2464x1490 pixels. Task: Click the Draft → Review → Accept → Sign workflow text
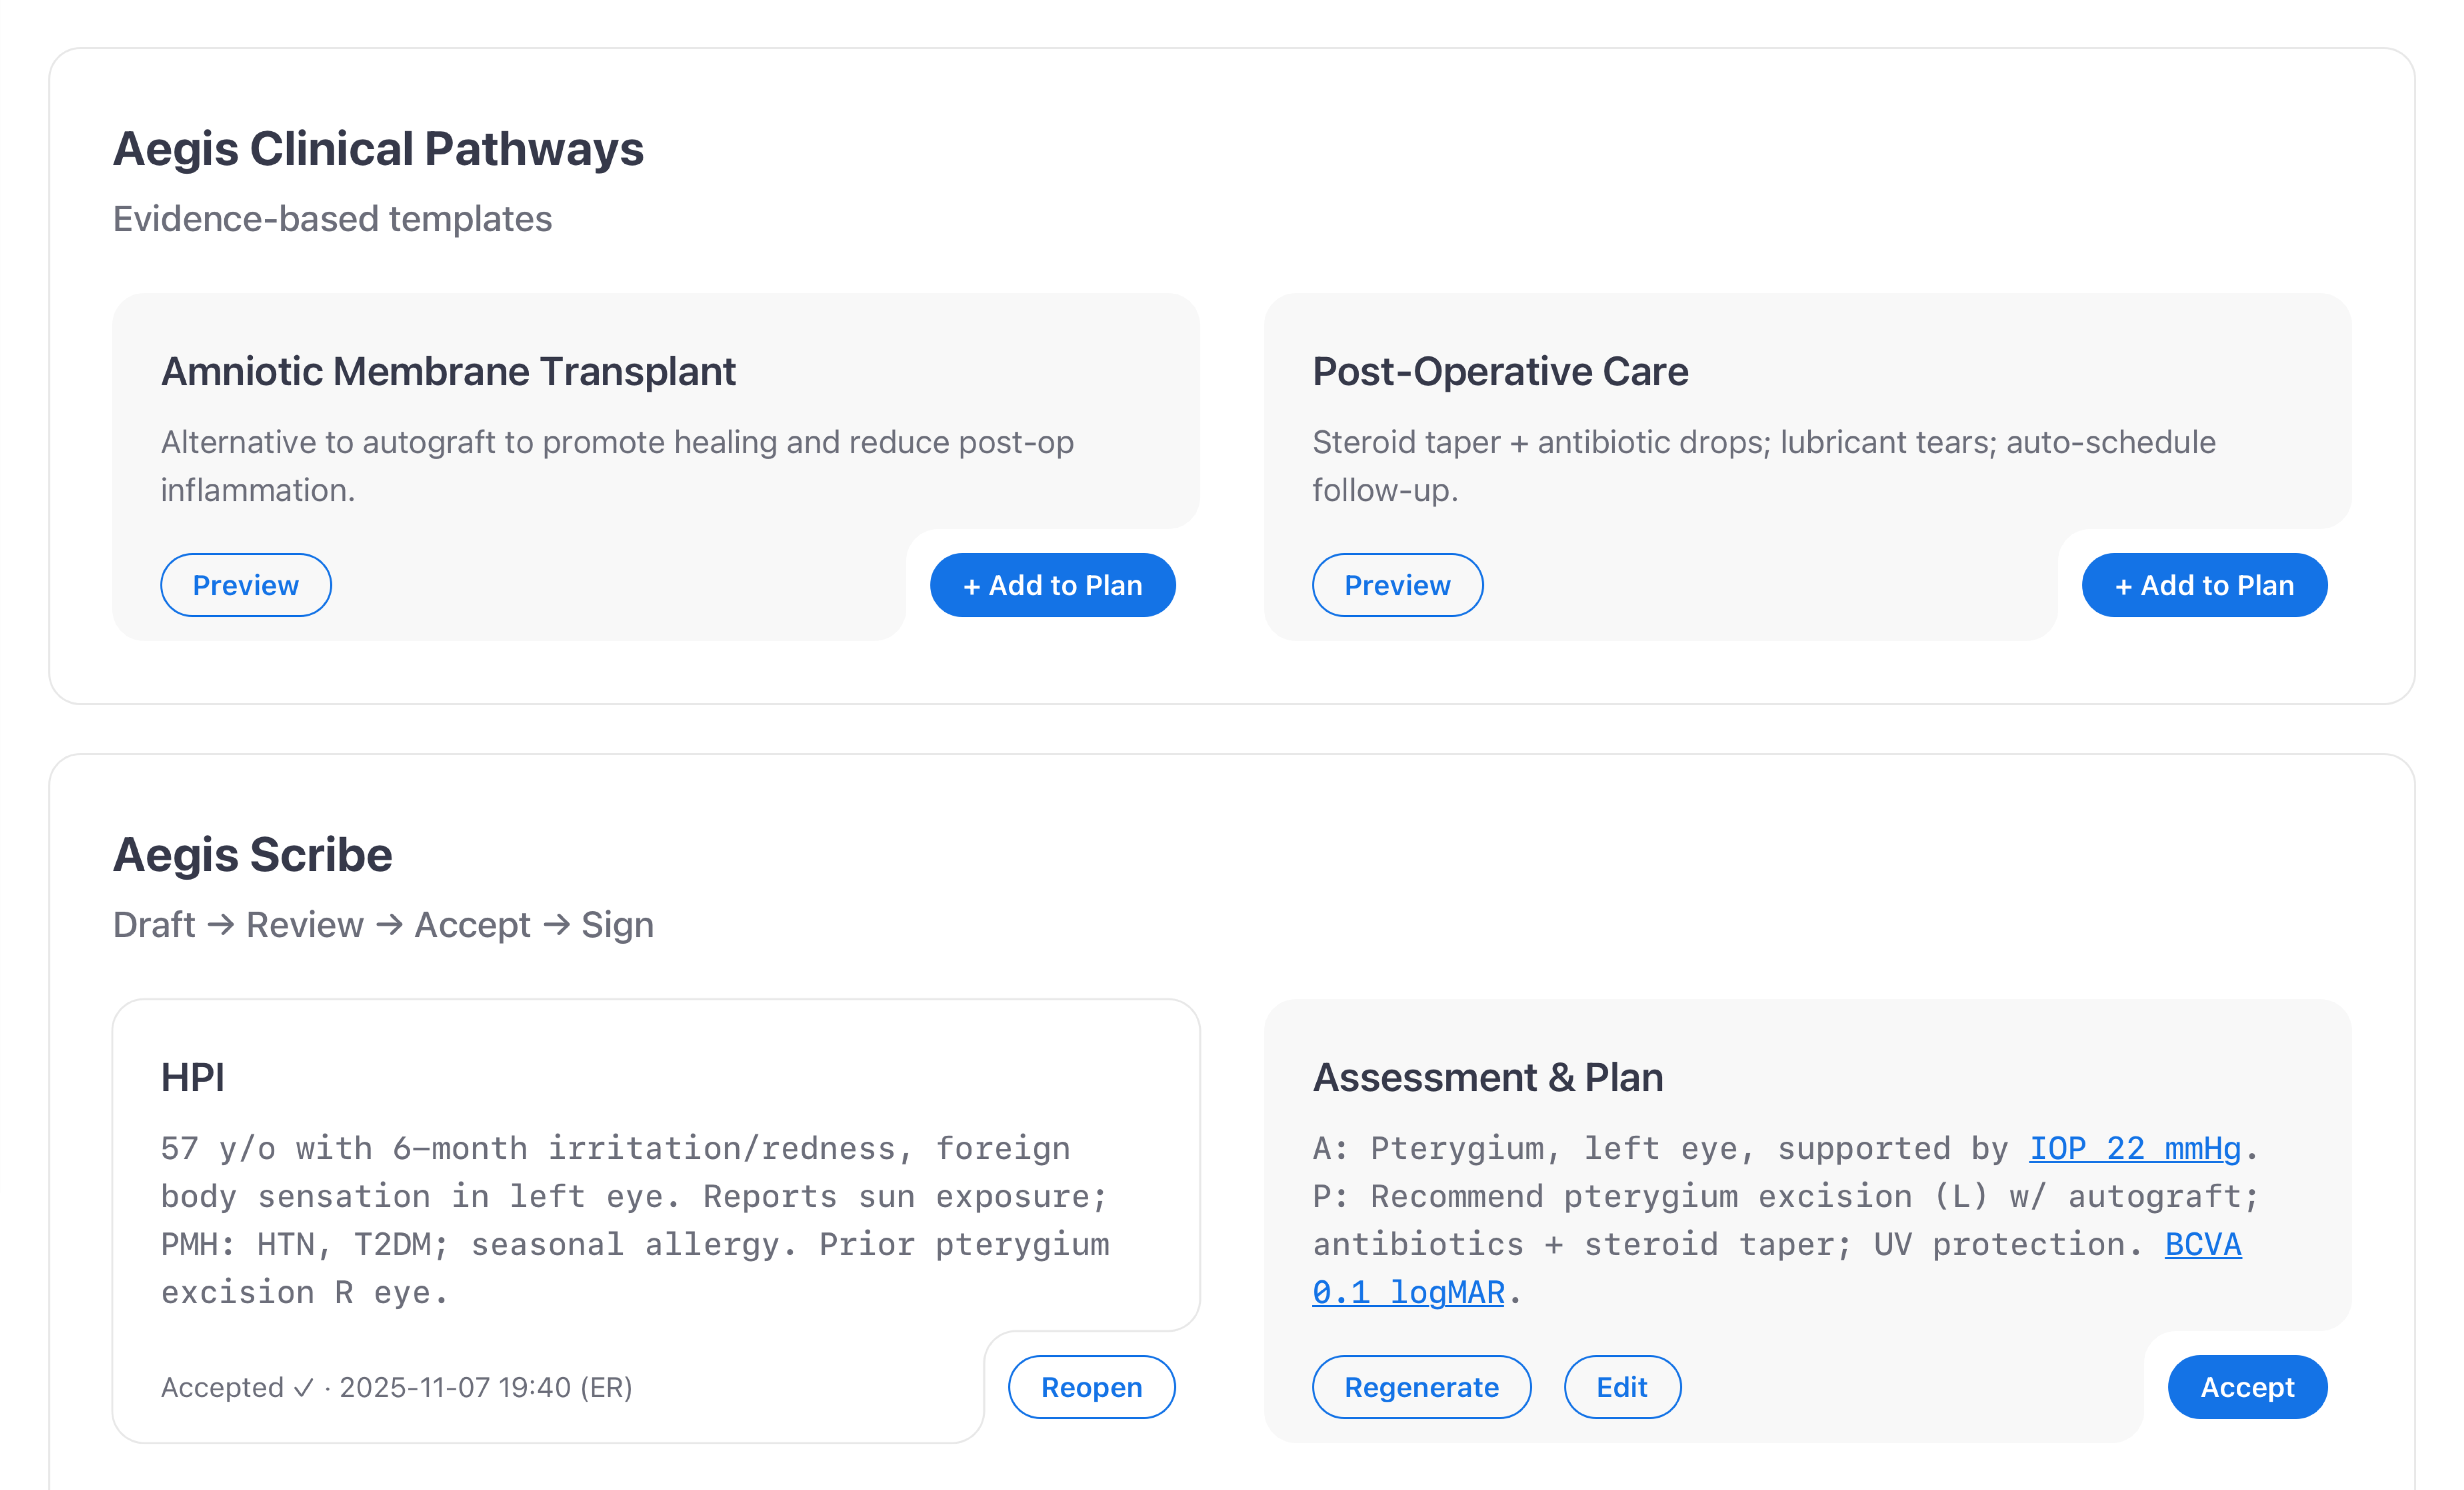click(x=383, y=925)
